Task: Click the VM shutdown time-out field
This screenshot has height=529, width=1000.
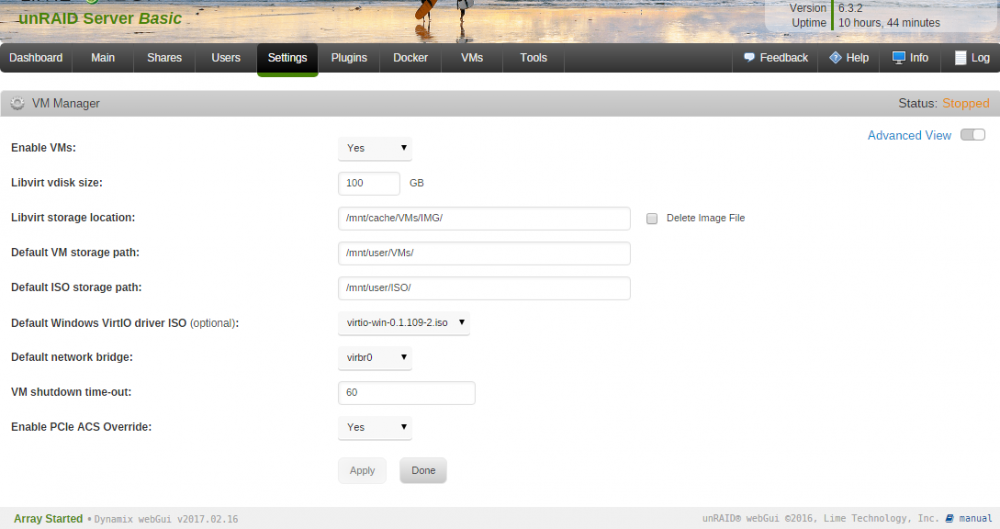Action: [406, 392]
